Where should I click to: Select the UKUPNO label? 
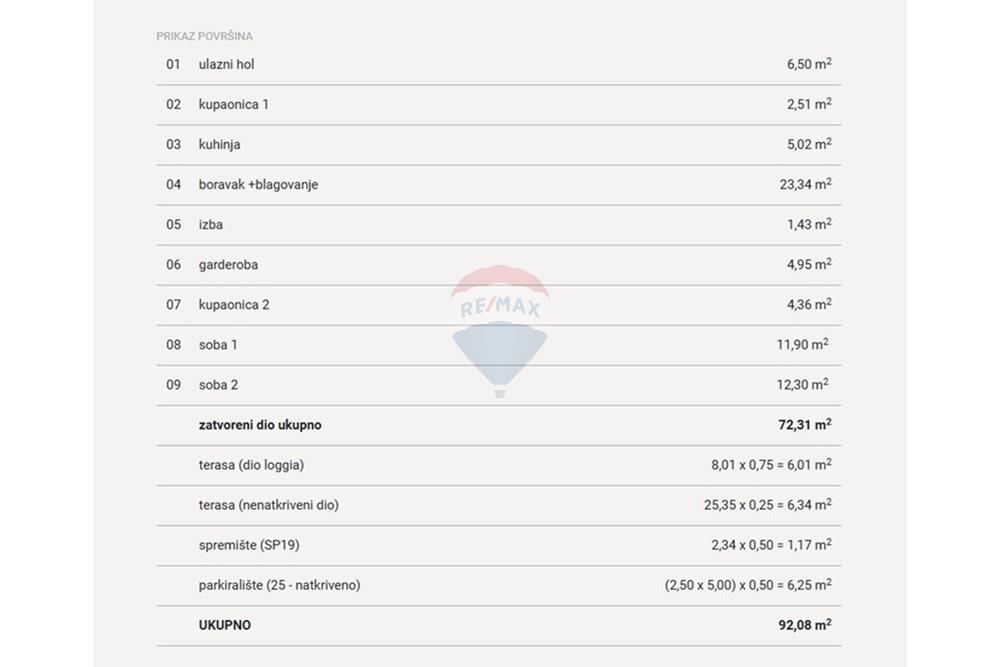(224, 626)
